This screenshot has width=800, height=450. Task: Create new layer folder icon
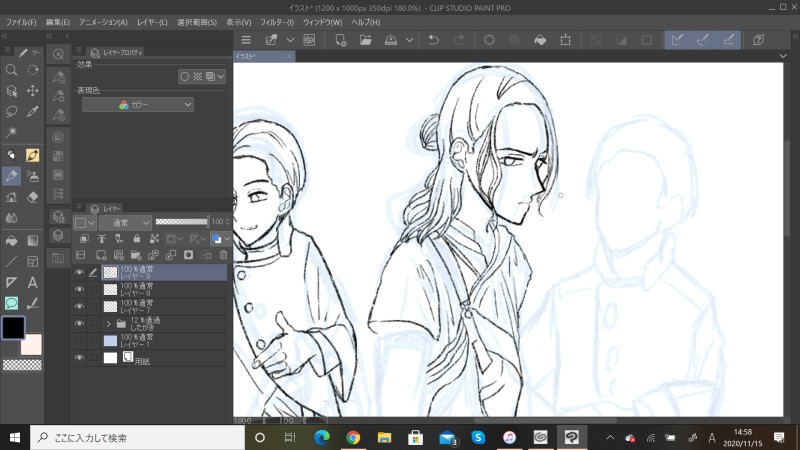point(136,255)
